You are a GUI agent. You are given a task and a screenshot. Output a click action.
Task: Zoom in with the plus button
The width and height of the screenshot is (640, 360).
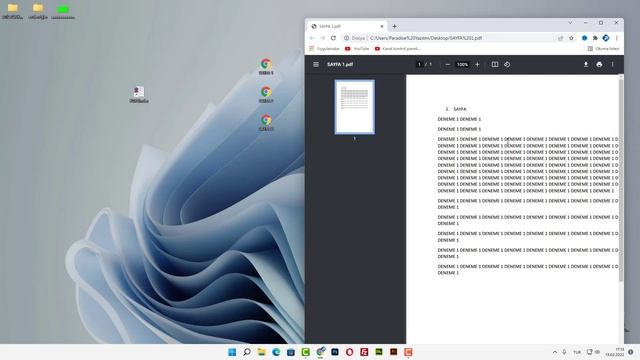tap(477, 64)
